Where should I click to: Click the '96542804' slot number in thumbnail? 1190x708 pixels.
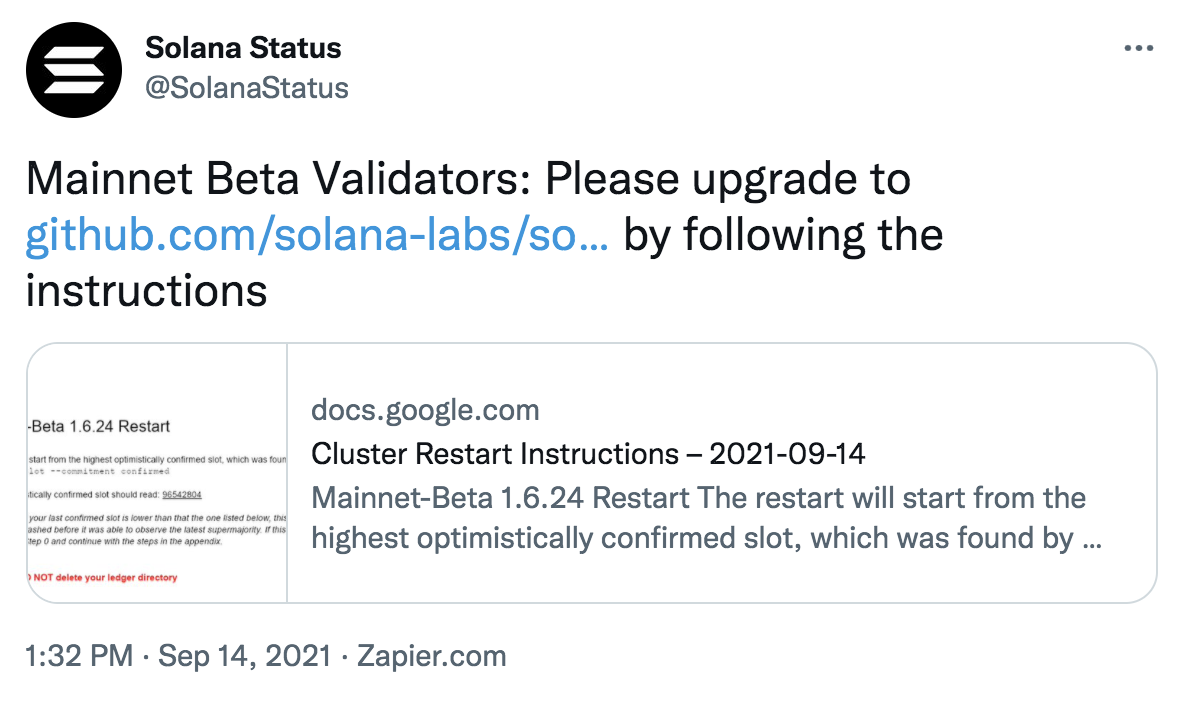pyautogui.click(x=181, y=495)
